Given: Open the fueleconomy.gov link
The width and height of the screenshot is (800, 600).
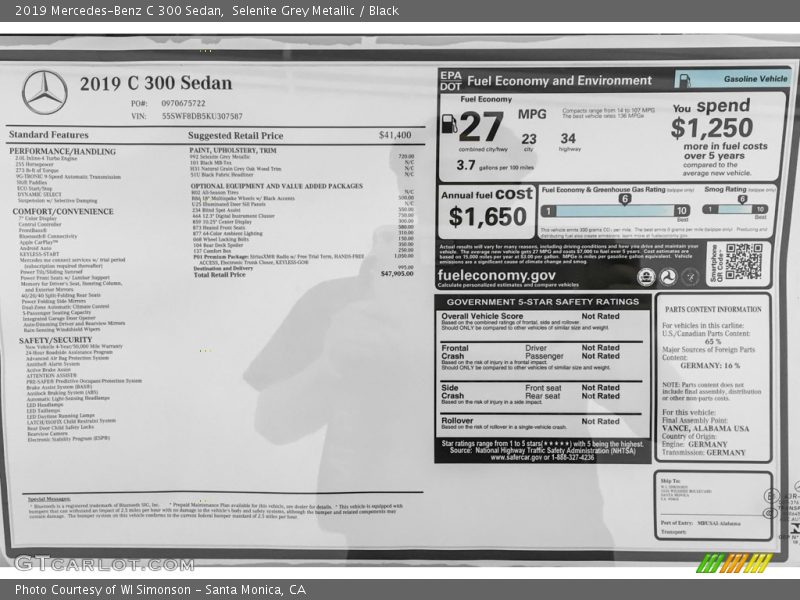Looking at the screenshot, I should coord(496,275).
